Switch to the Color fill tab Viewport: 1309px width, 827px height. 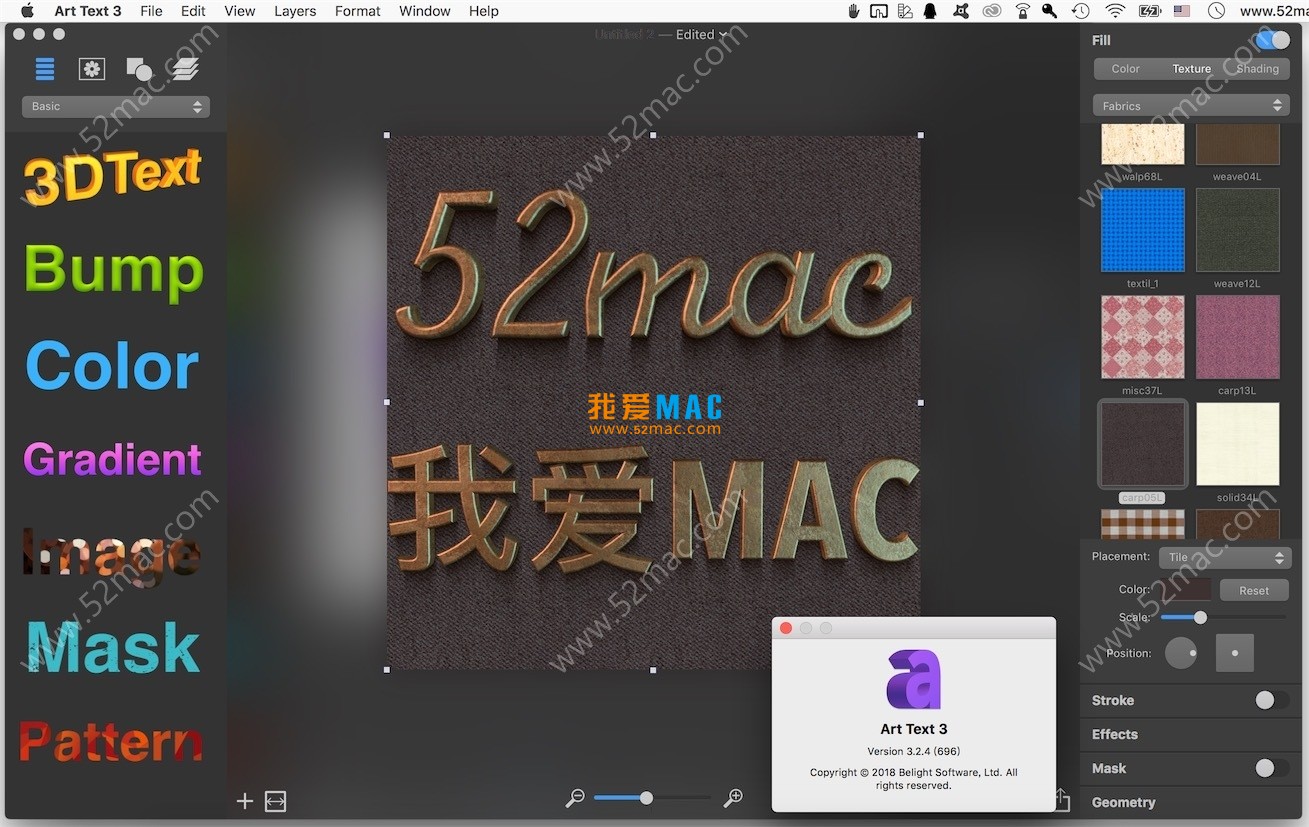[1126, 69]
